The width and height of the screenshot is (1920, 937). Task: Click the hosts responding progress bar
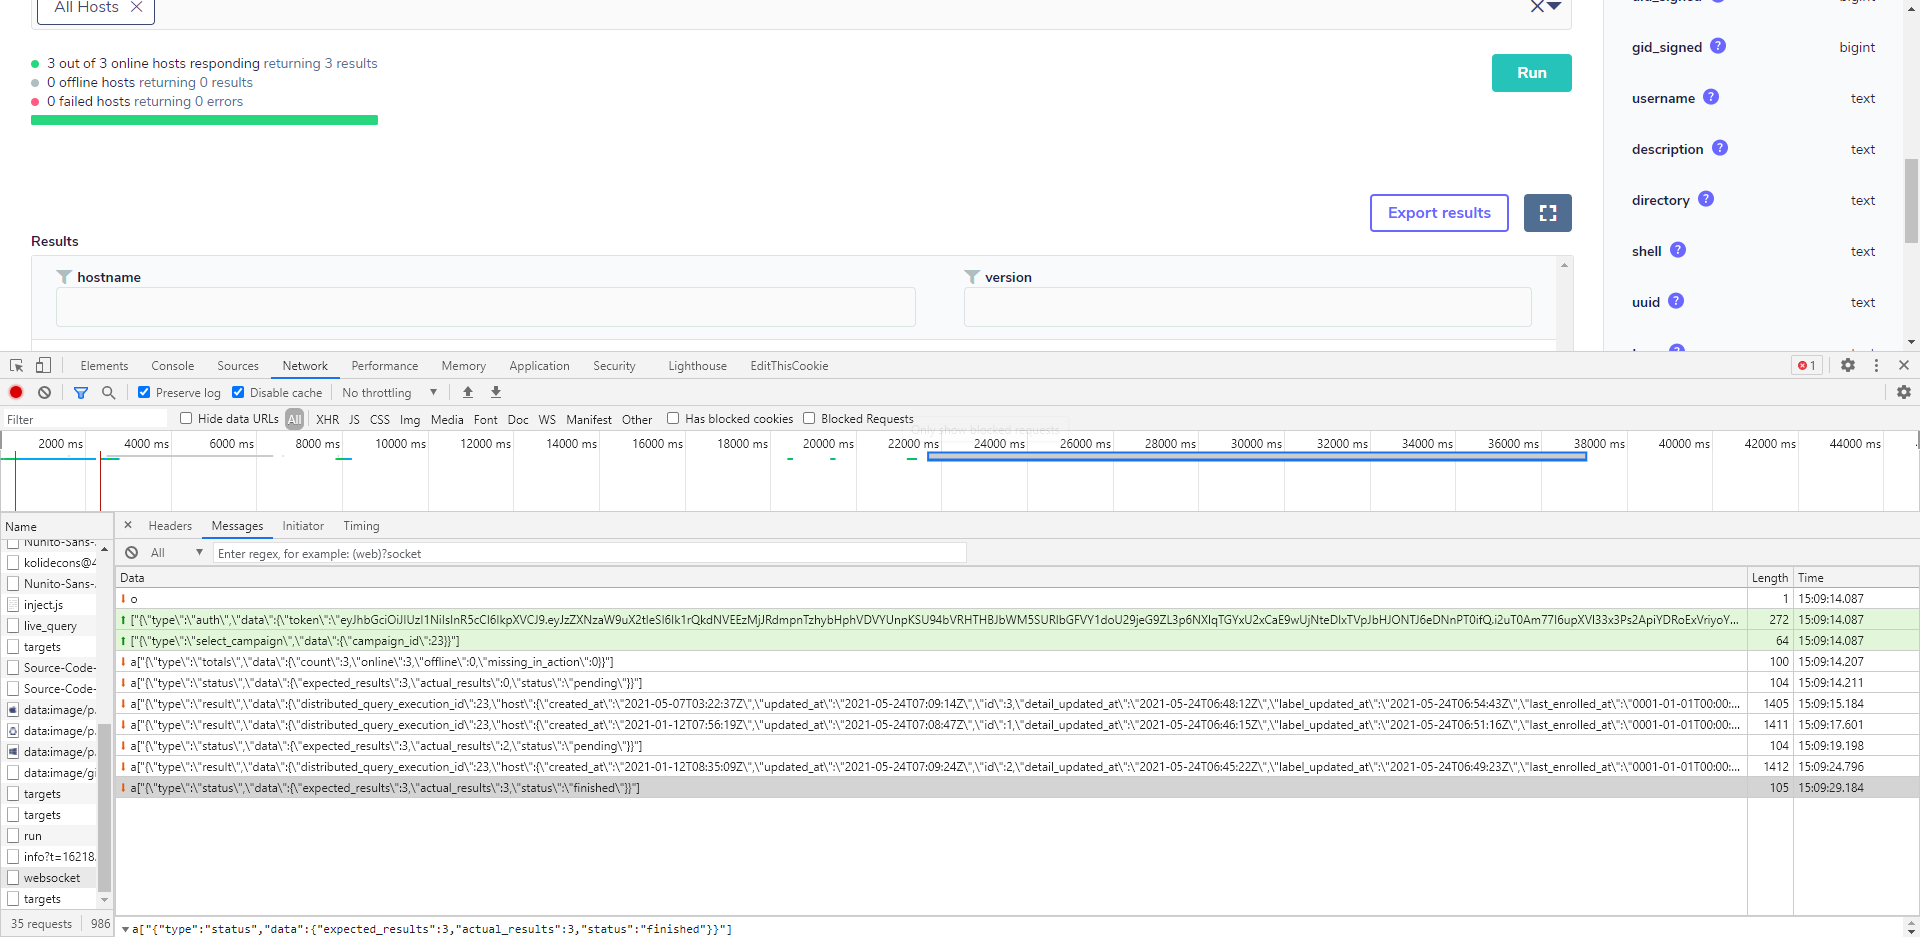click(x=204, y=120)
